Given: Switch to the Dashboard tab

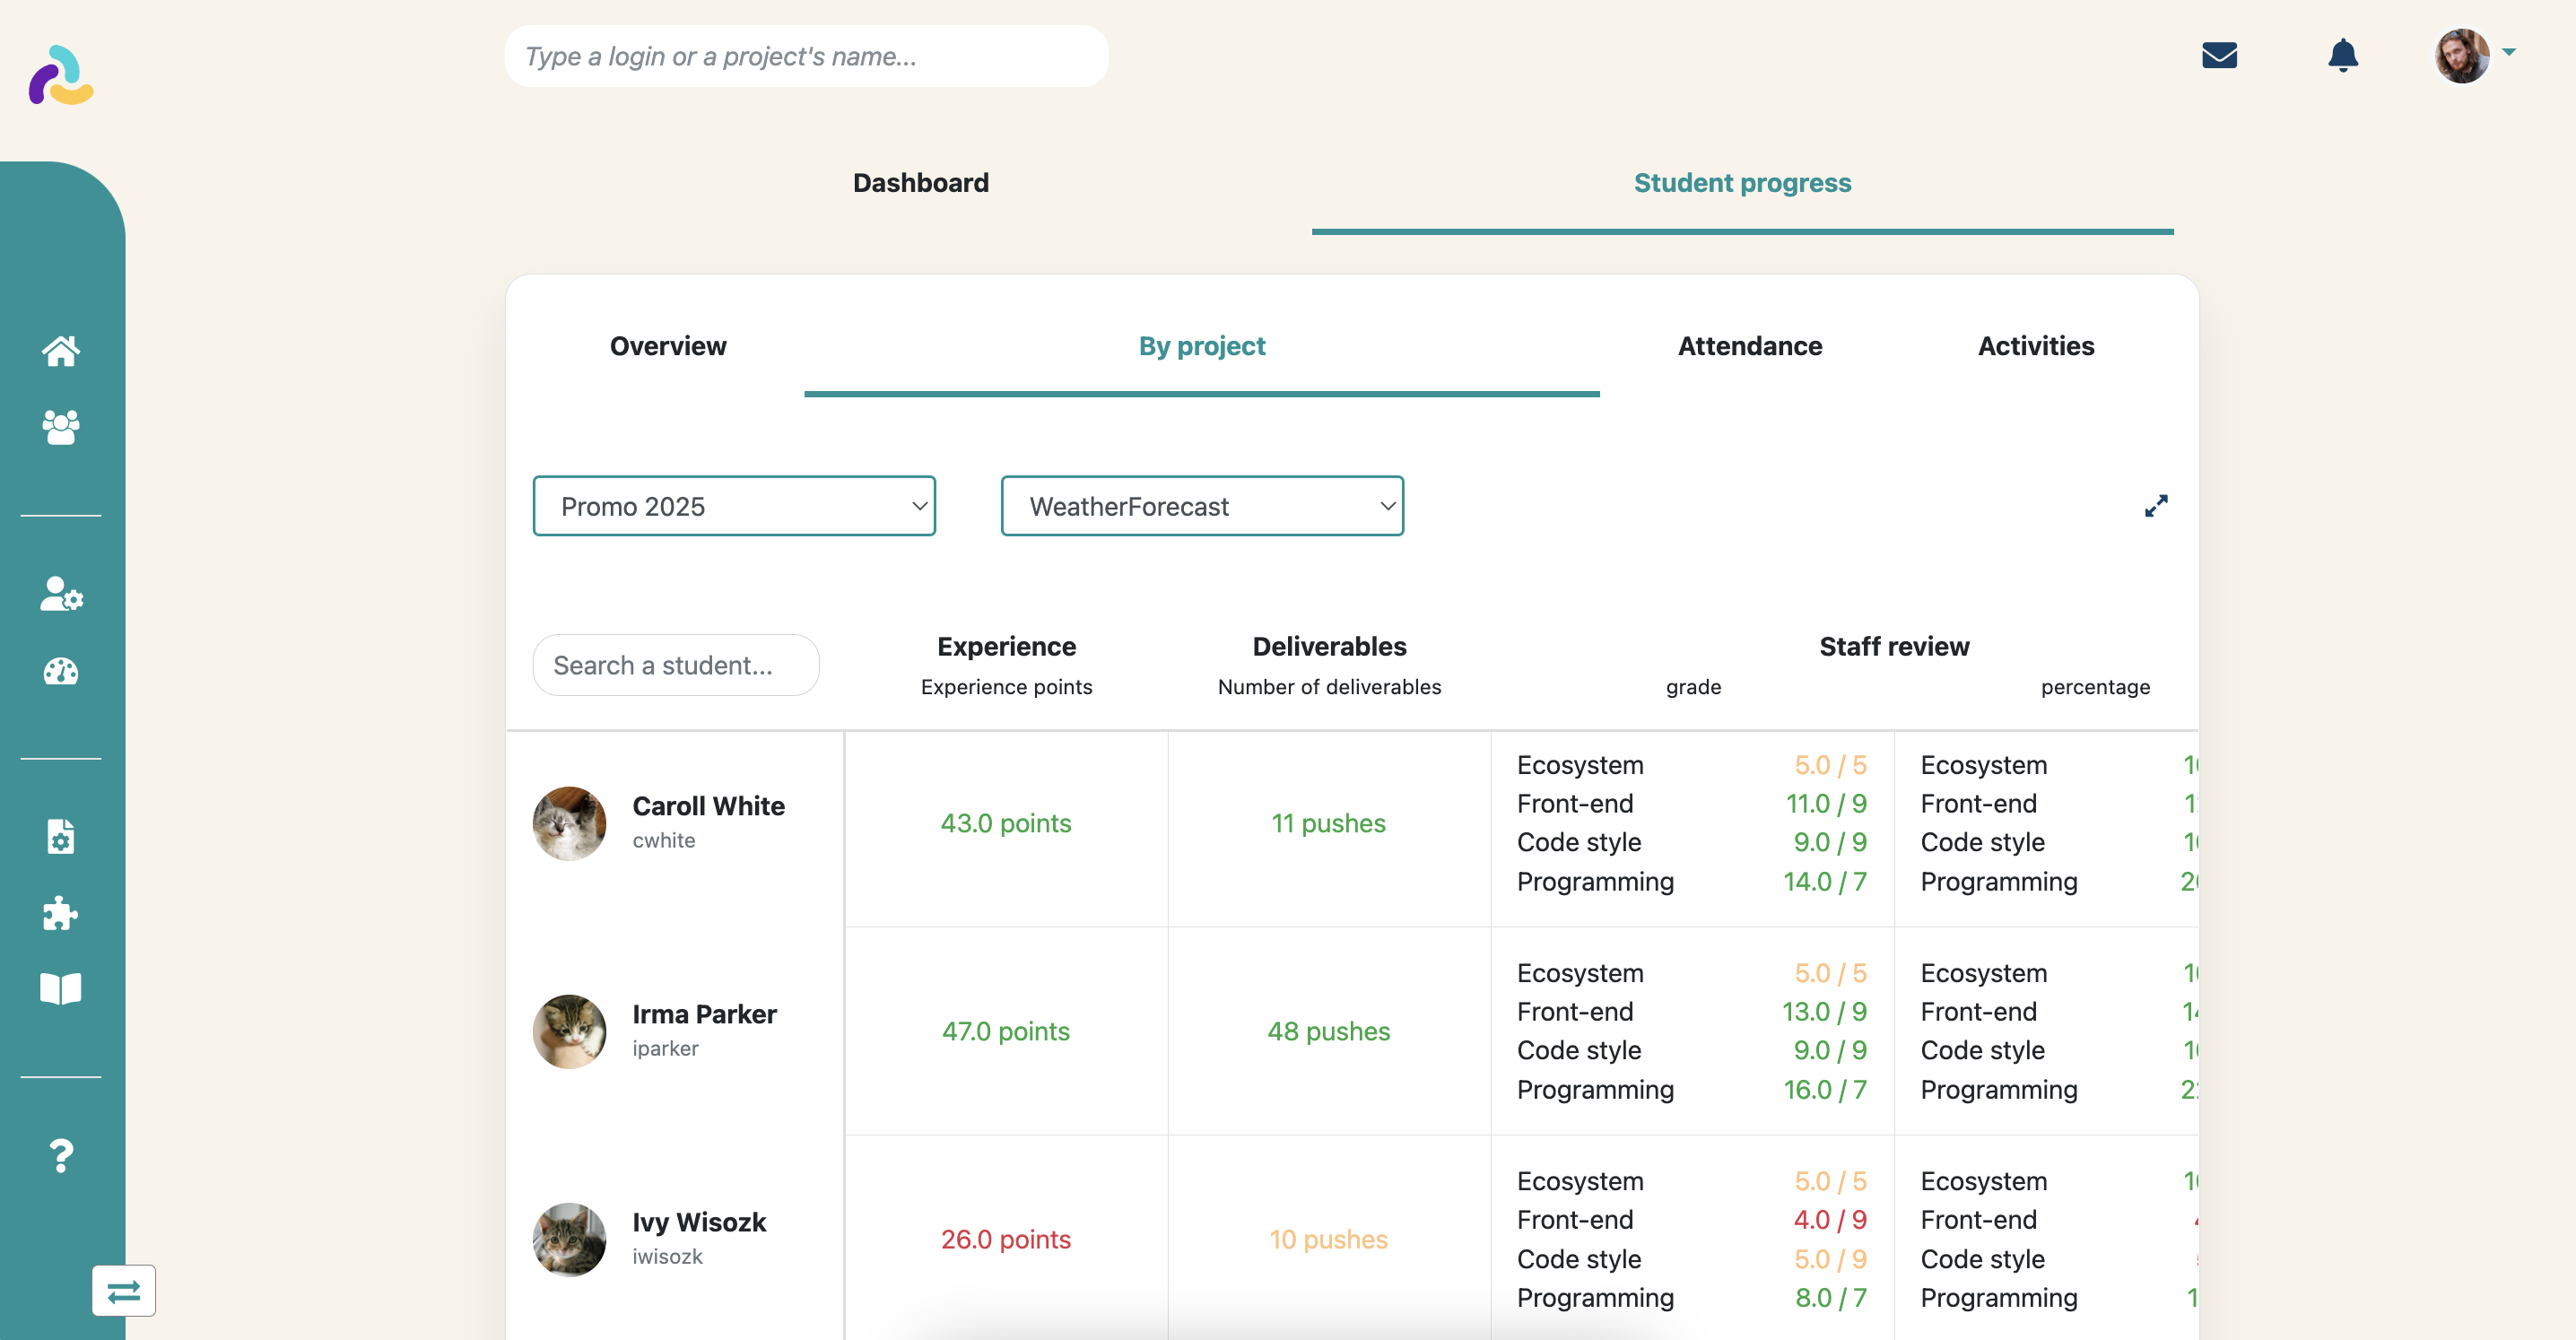Looking at the screenshot, I should tap(920, 183).
